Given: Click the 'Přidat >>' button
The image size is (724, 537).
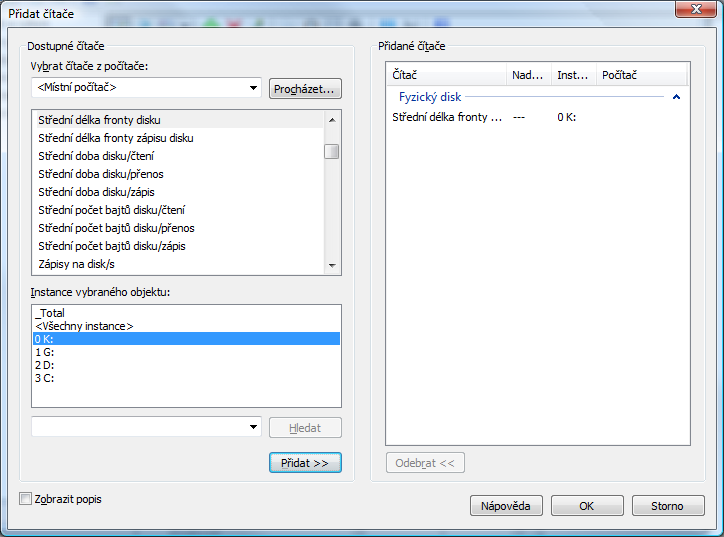Looking at the screenshot, I should (305, 463).
